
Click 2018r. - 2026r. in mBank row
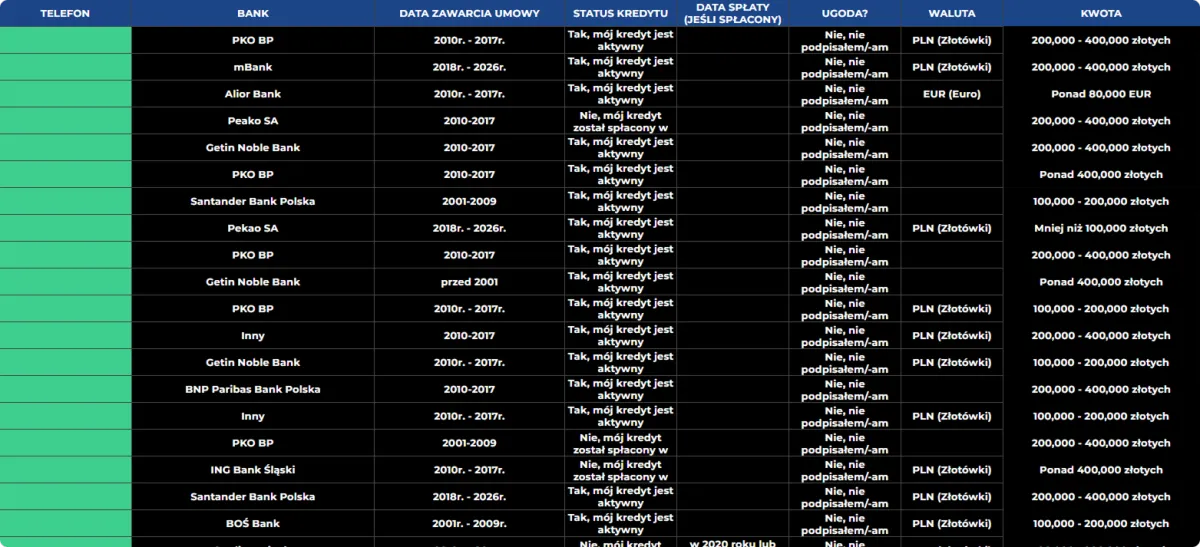point(469,67)
